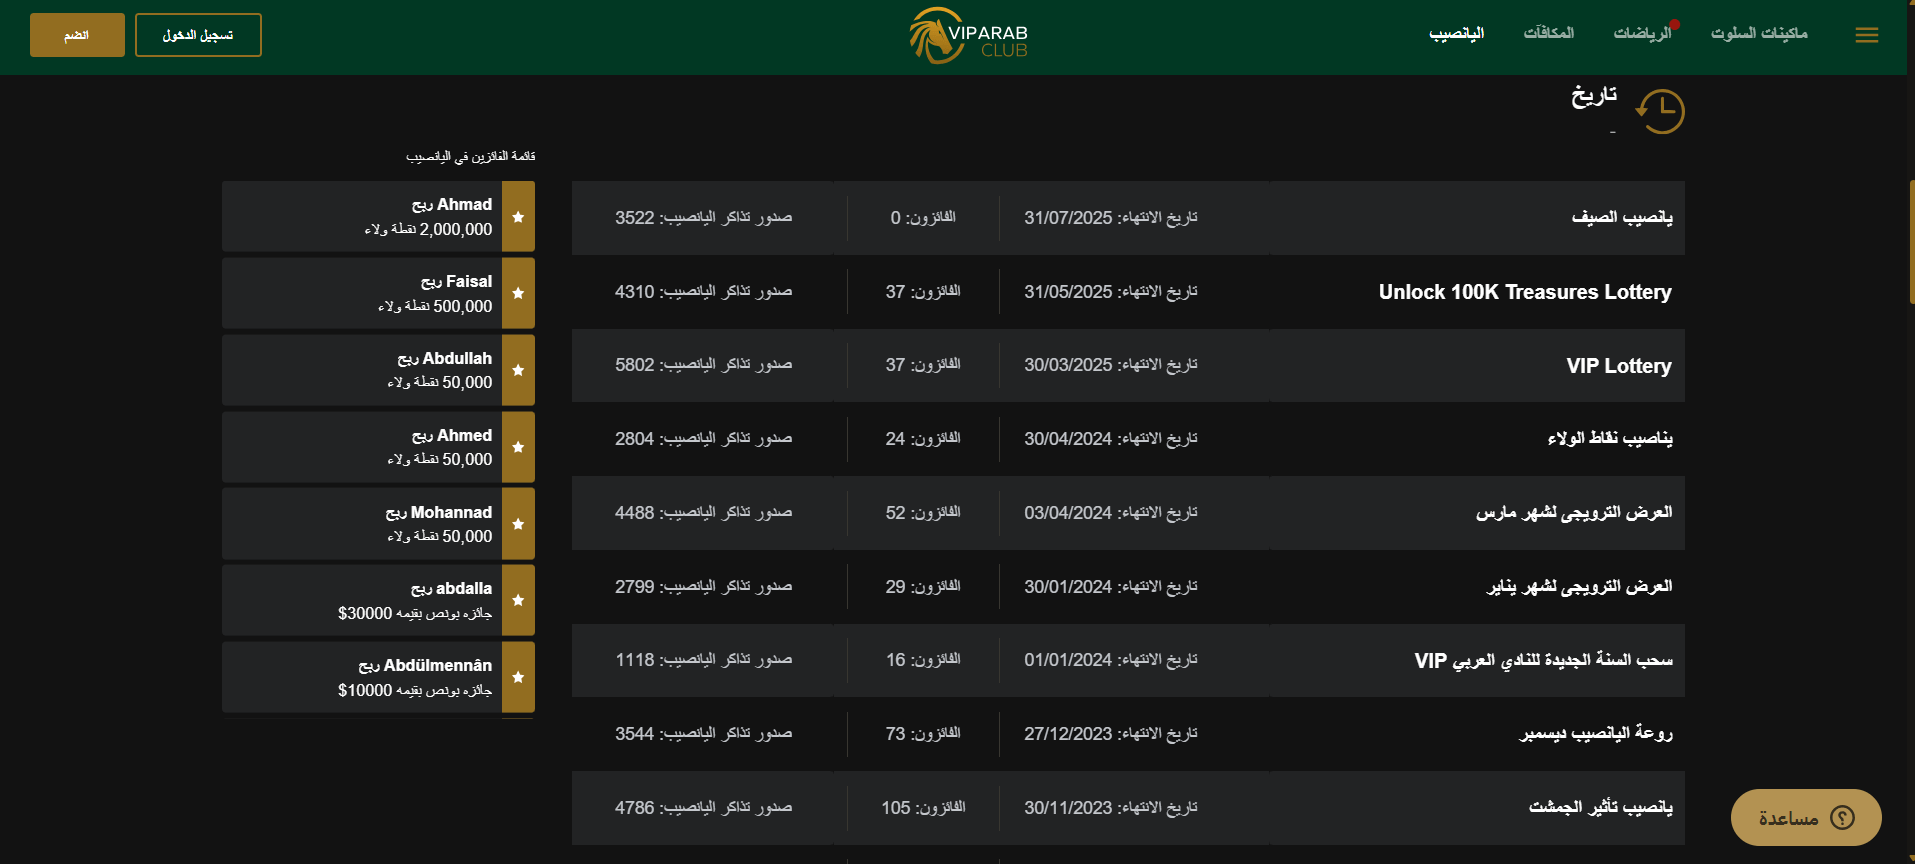The height and width of the screenshot is (864, 1915).
Task: Click the history clock icon
Action: click(1660, 111)
